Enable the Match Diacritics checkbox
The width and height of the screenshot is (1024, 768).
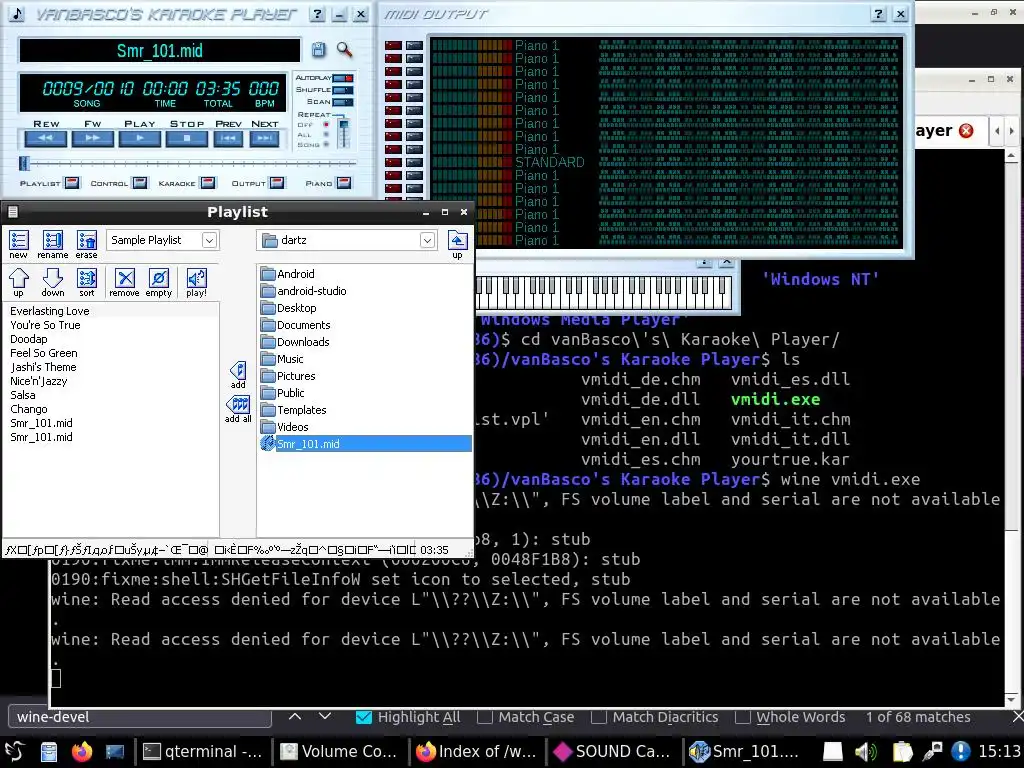pyautogui.click(x=598, y=717)
